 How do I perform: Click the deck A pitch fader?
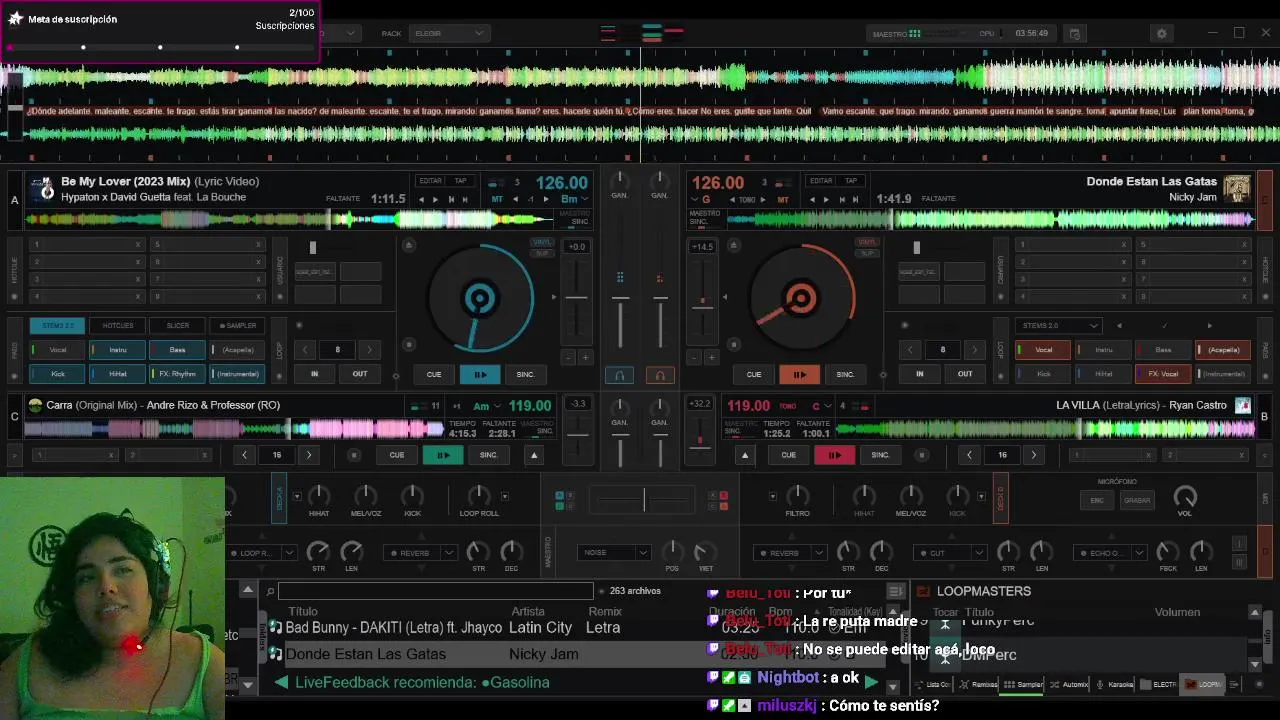(577, 298)
